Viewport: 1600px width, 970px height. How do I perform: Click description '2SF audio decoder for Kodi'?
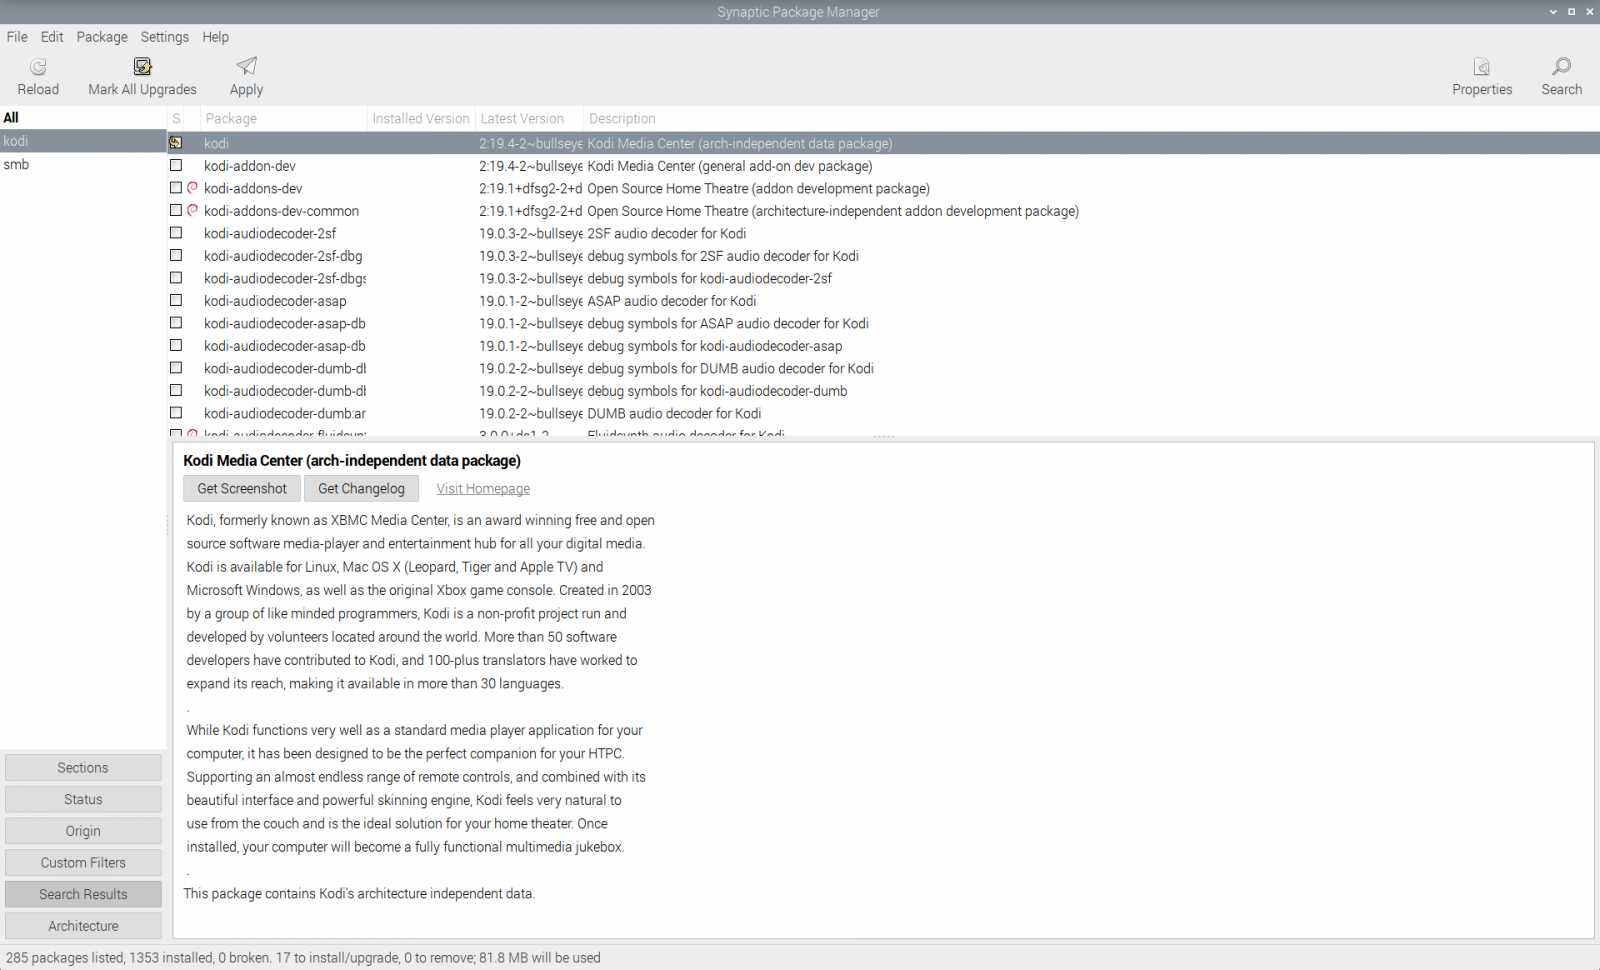coord(667,233)
